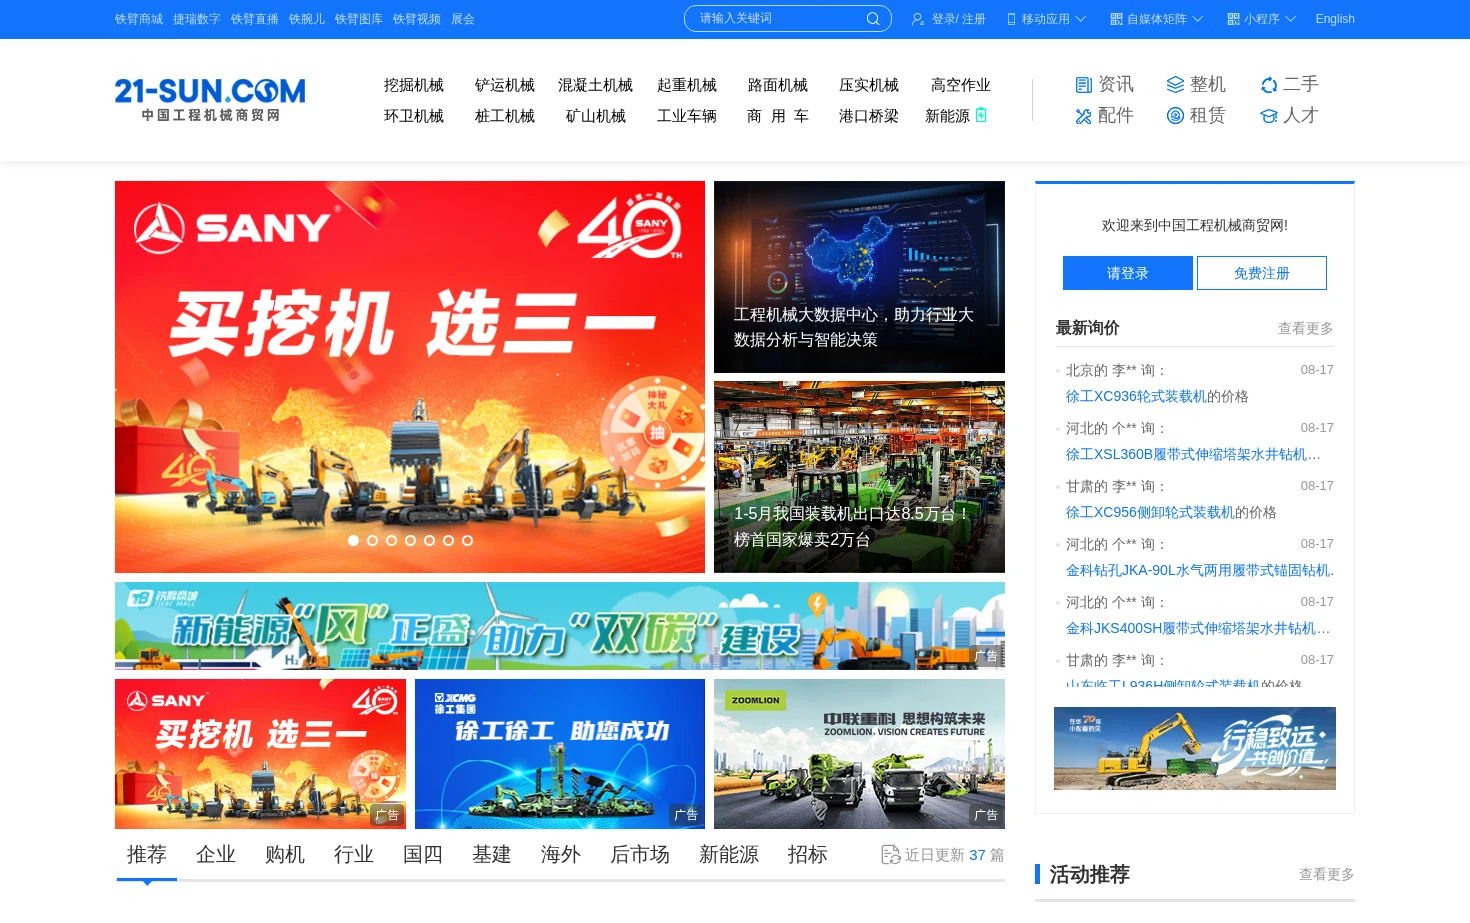Open the 推荐 tab
The image size is (1470, 923).
pos(147,855)
